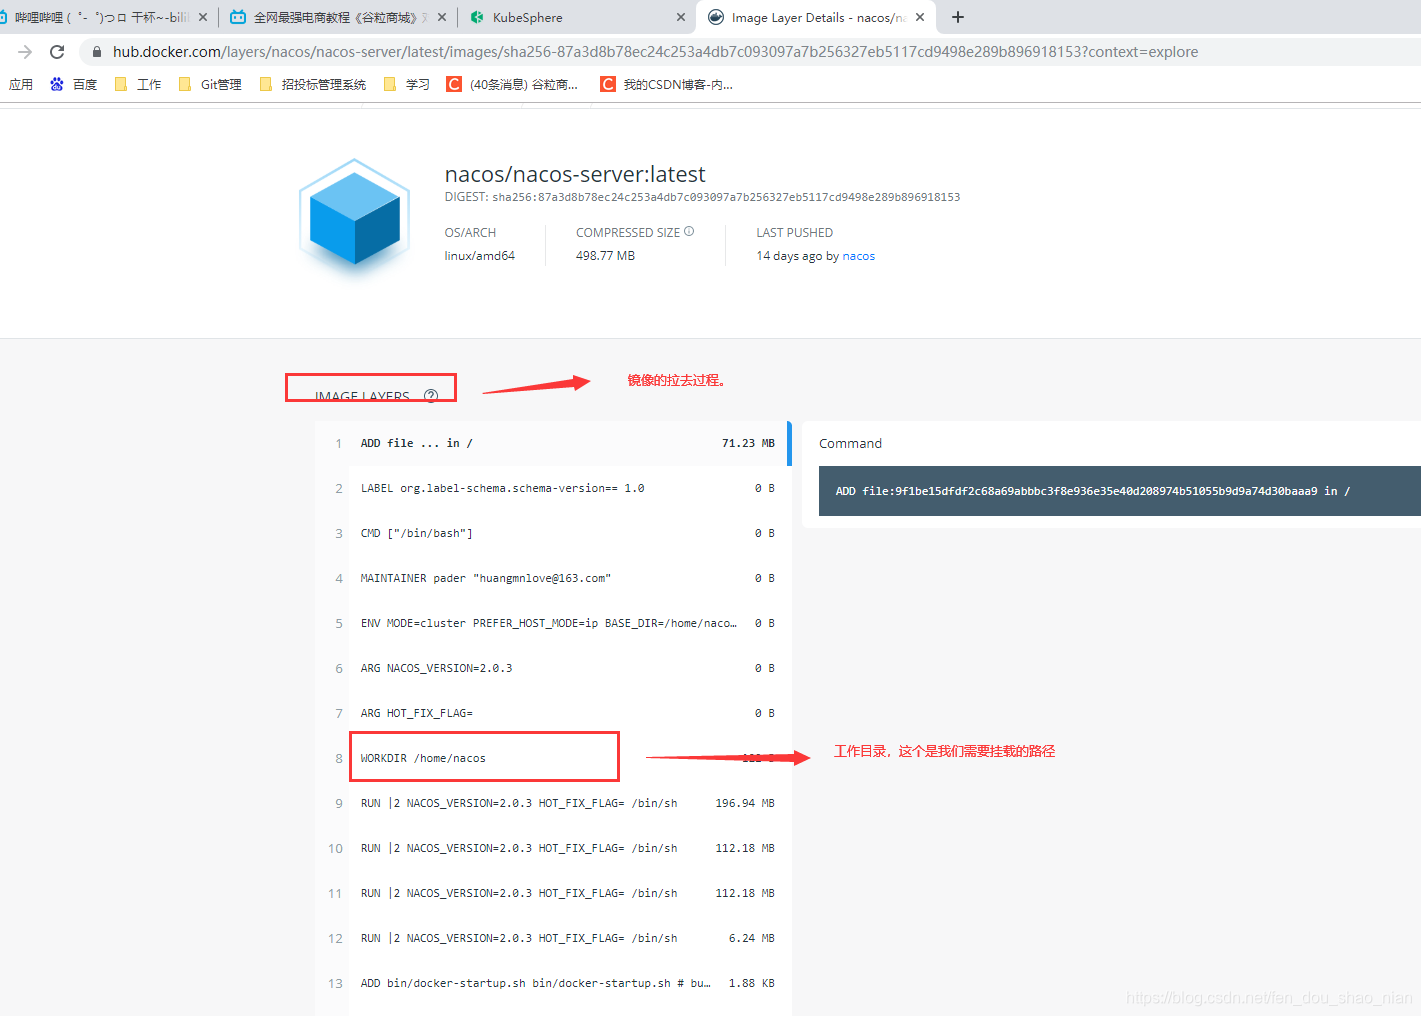Open the nacos publisher link
The image size is (1421, 1016).
pyautogui.click(x=858, y=256)
